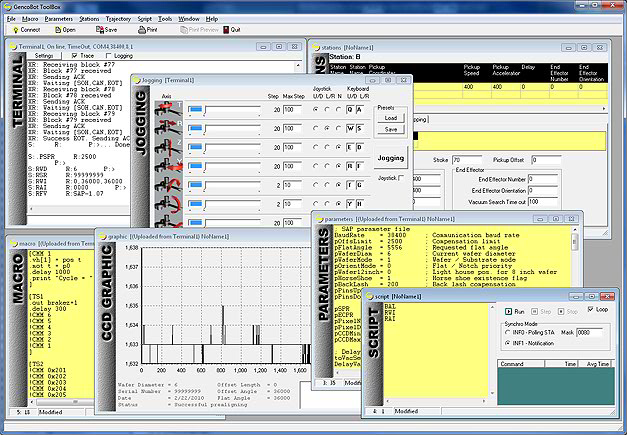Click the macro window horizontal scrollbar
The image size is (627, 435).
pyautogui.click(x=62, y=402)
